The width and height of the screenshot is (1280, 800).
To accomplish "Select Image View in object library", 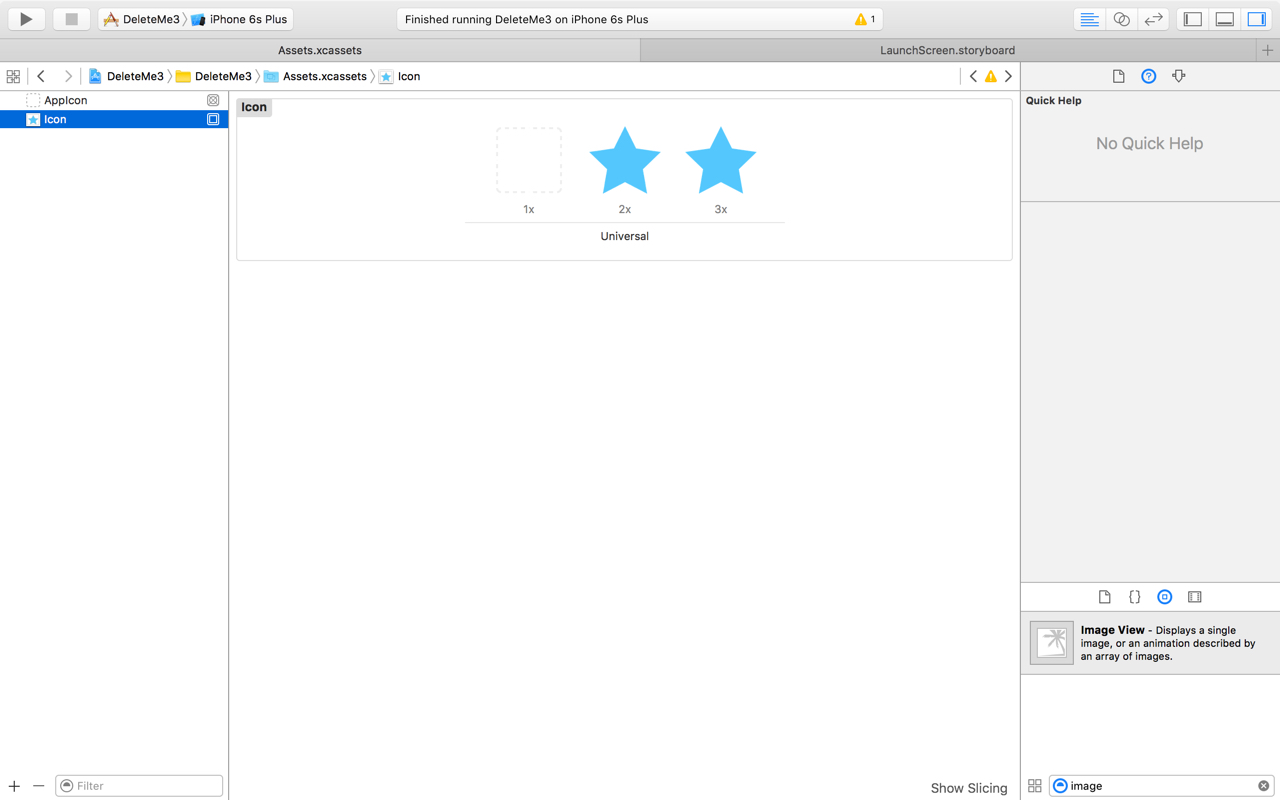I will [x=1150, y=643].
